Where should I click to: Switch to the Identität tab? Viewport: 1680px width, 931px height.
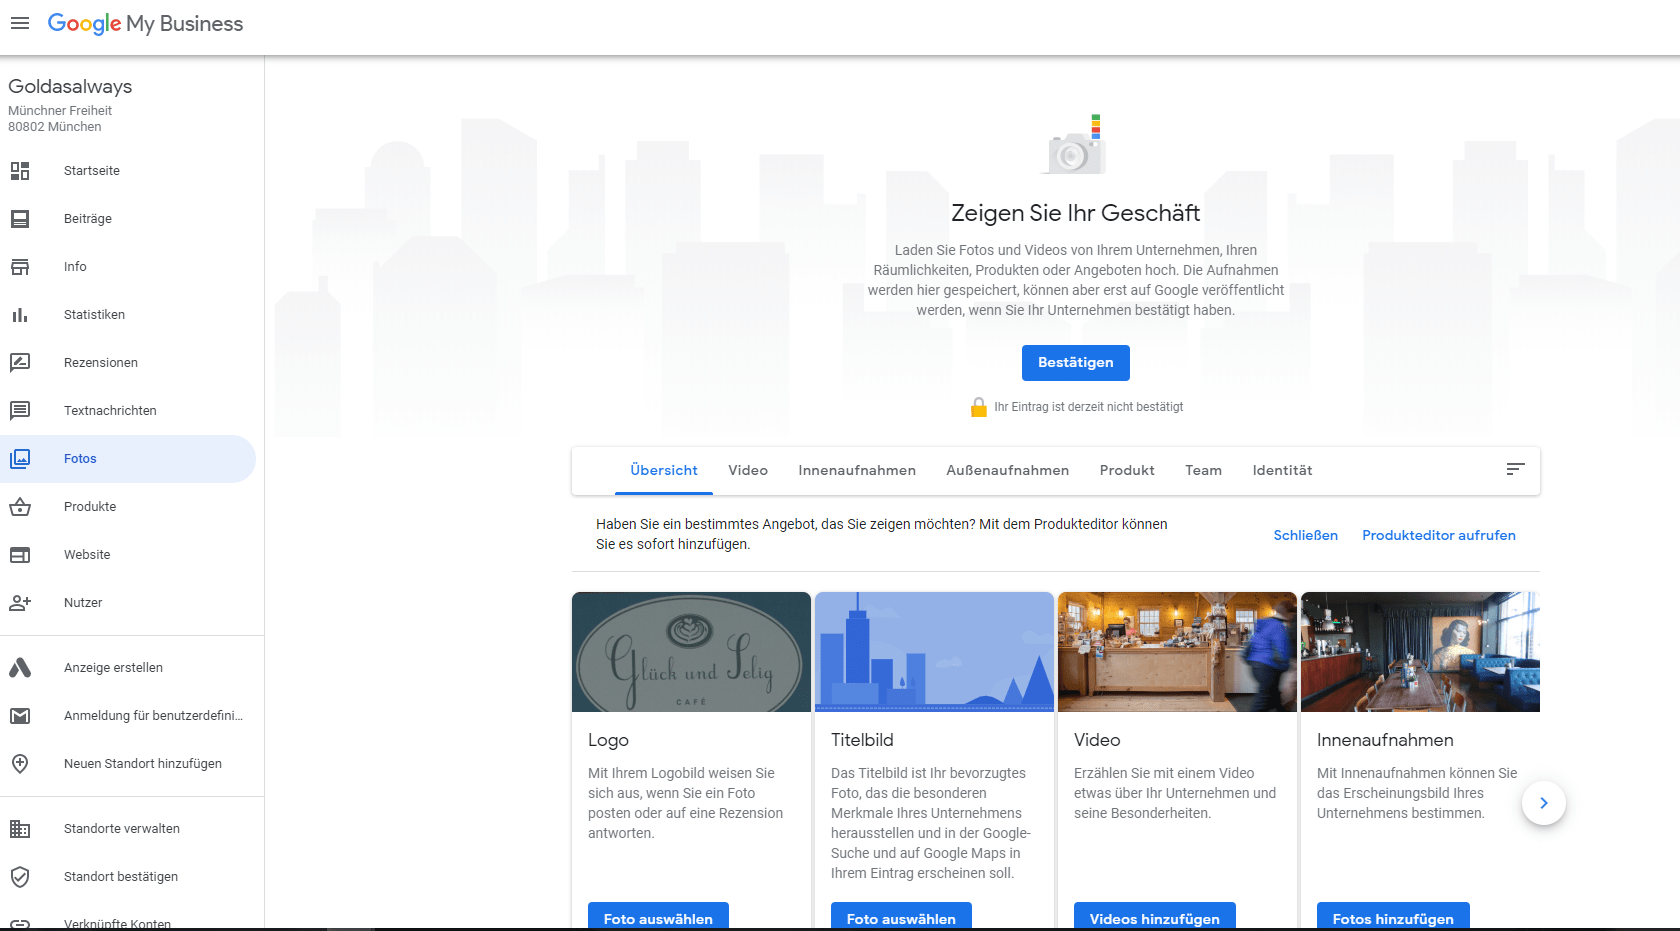coord(1282,470)
